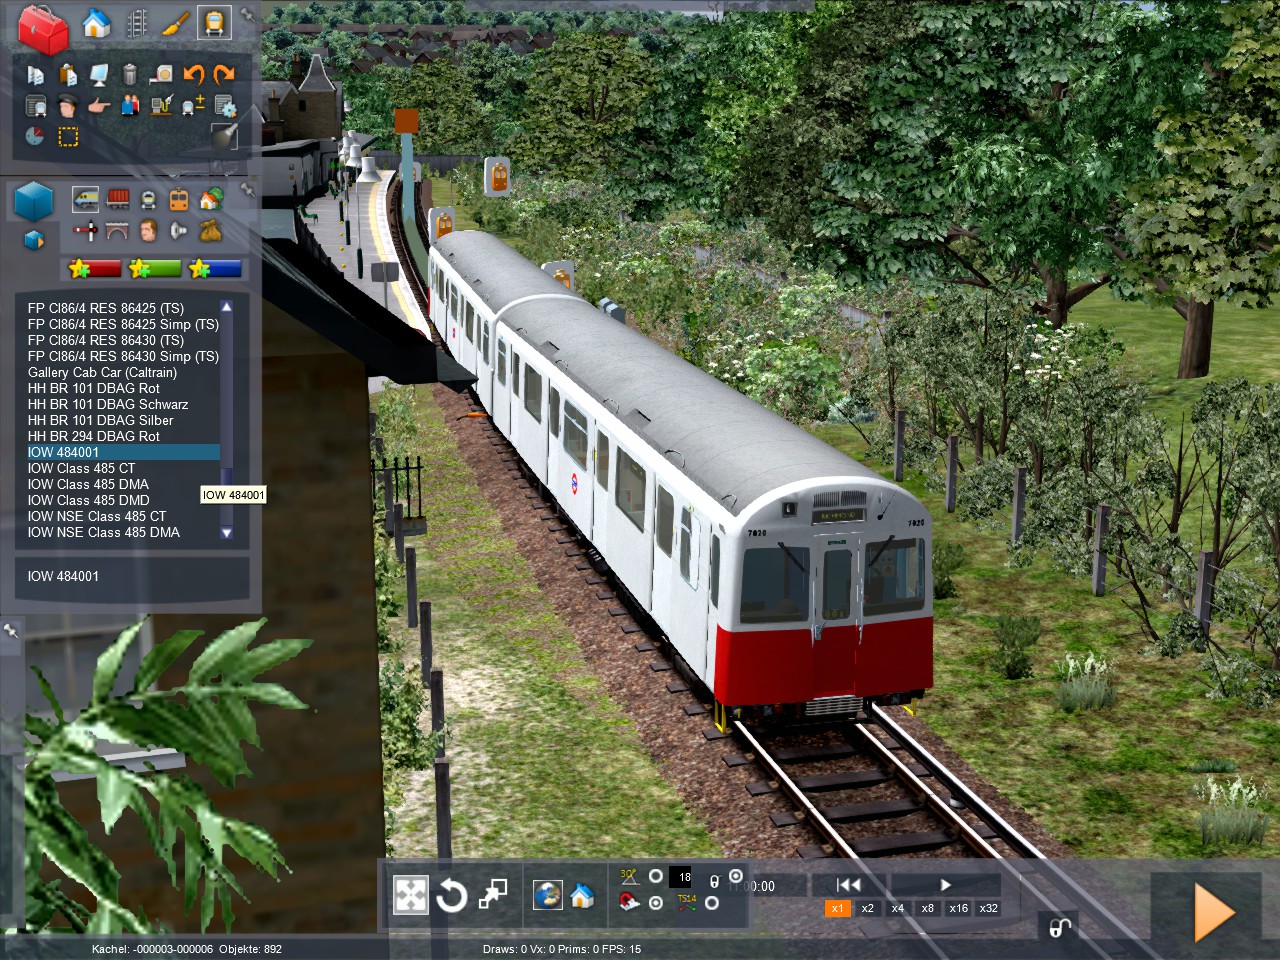
Task: Pick 'HH BR 101 DBAG Schwarz' from list
Action: 108,404
